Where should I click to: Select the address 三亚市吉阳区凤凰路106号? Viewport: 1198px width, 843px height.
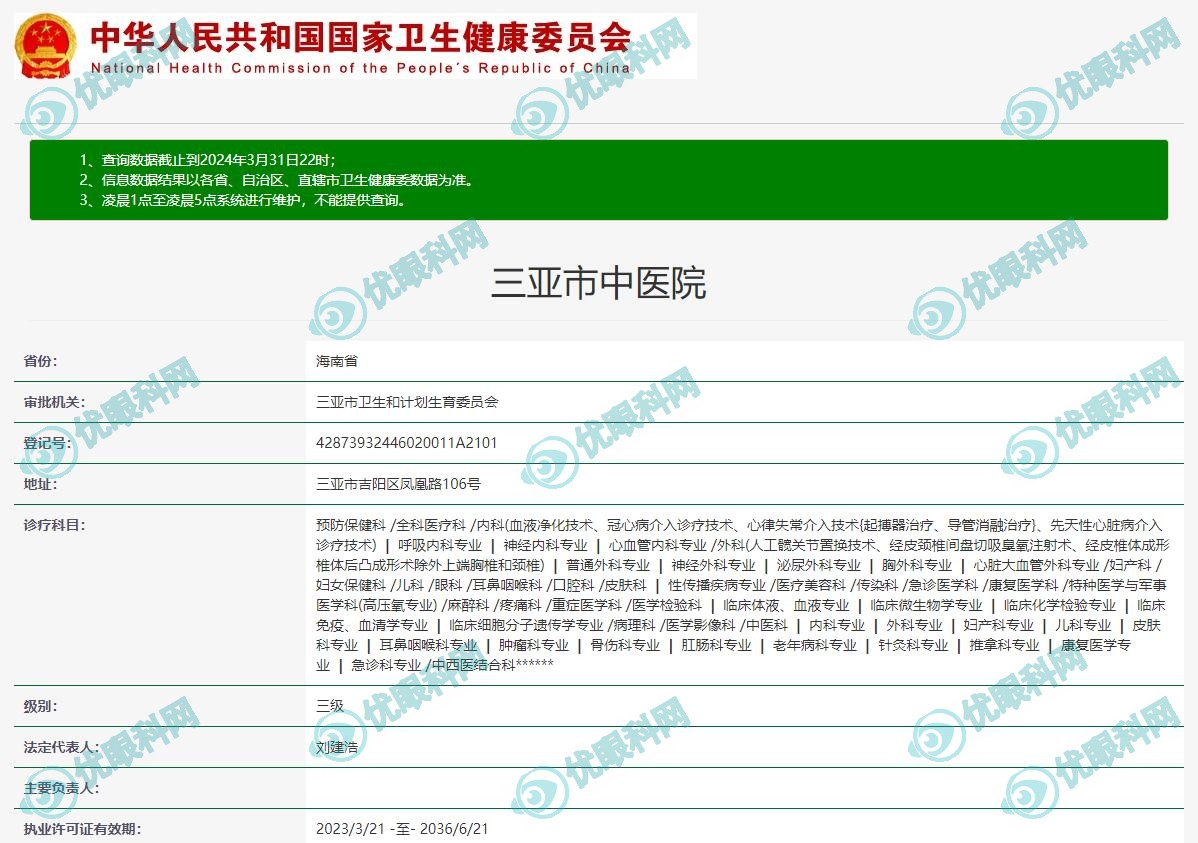(x=398, y=484)
